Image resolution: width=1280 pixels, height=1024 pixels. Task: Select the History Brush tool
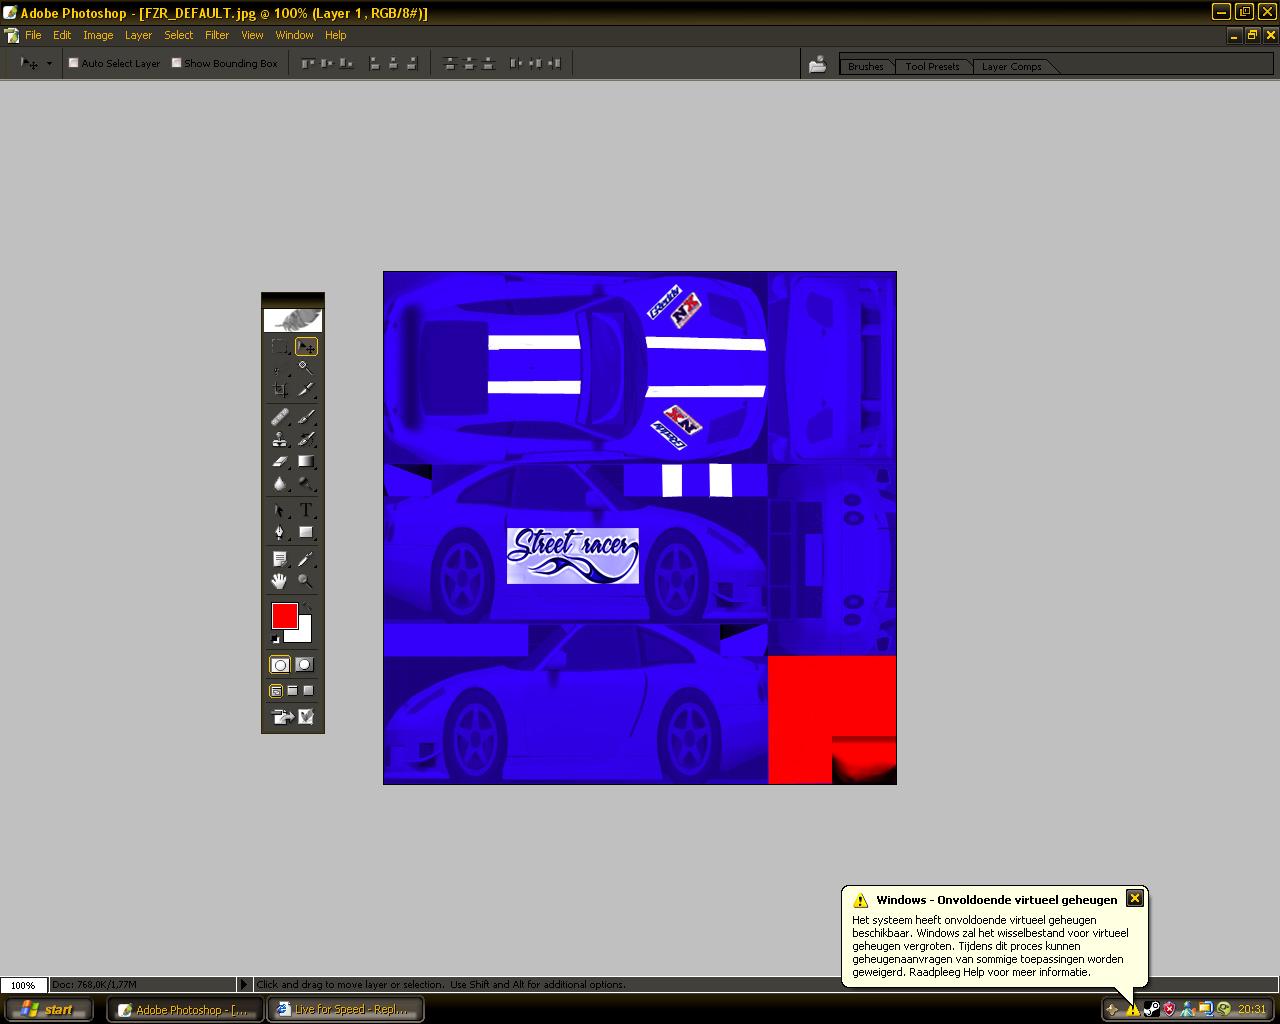[306, 438]
